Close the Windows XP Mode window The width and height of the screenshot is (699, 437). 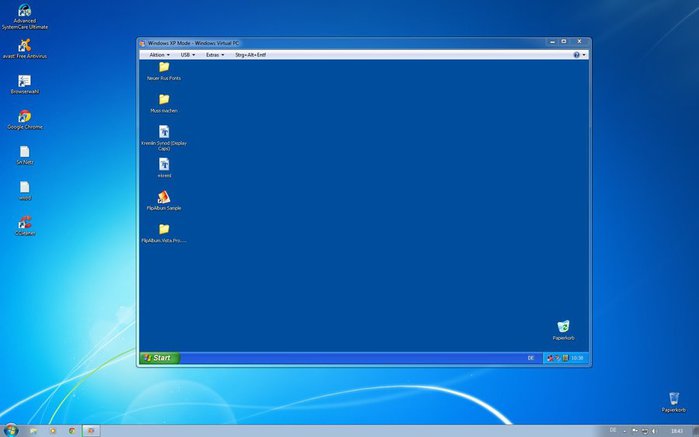click(580, 41)
